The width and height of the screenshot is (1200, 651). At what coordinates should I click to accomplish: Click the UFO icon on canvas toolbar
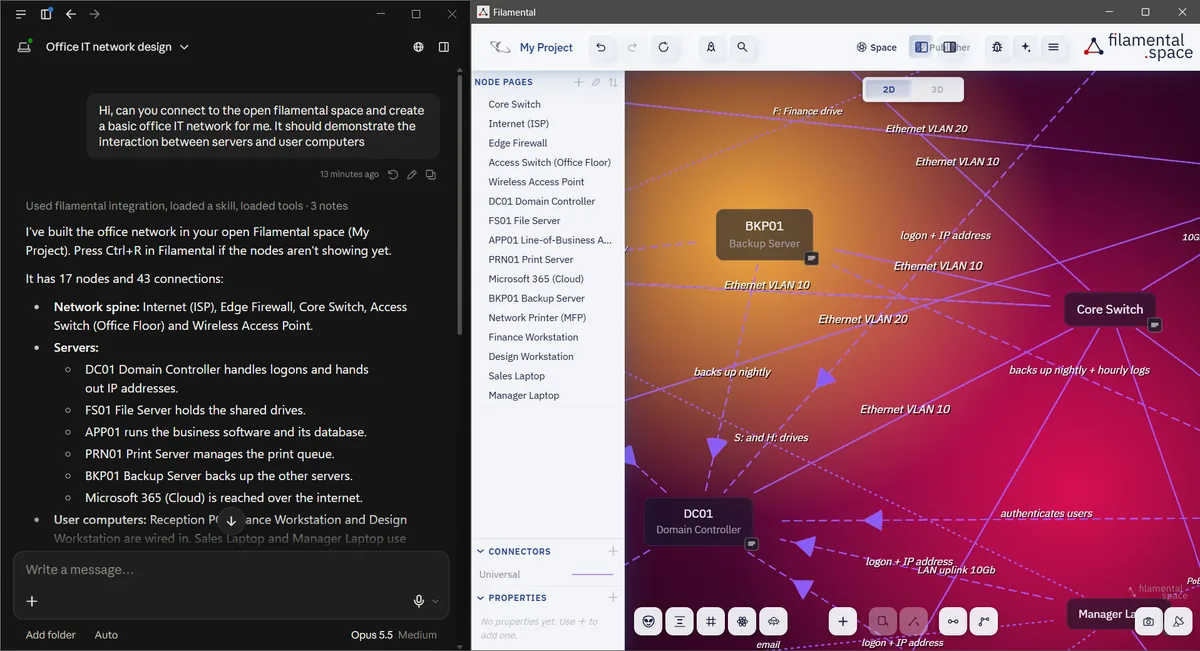point(773,621)
